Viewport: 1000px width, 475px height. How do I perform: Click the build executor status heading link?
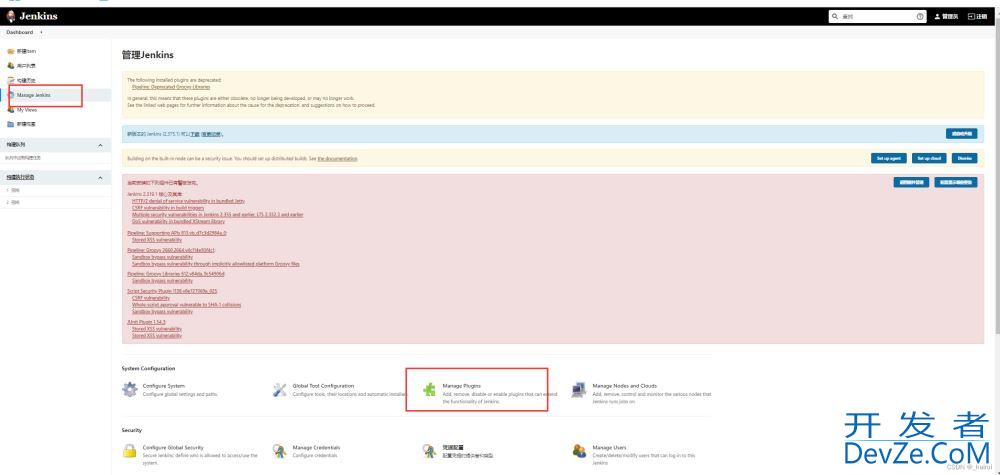coord(20,178)
